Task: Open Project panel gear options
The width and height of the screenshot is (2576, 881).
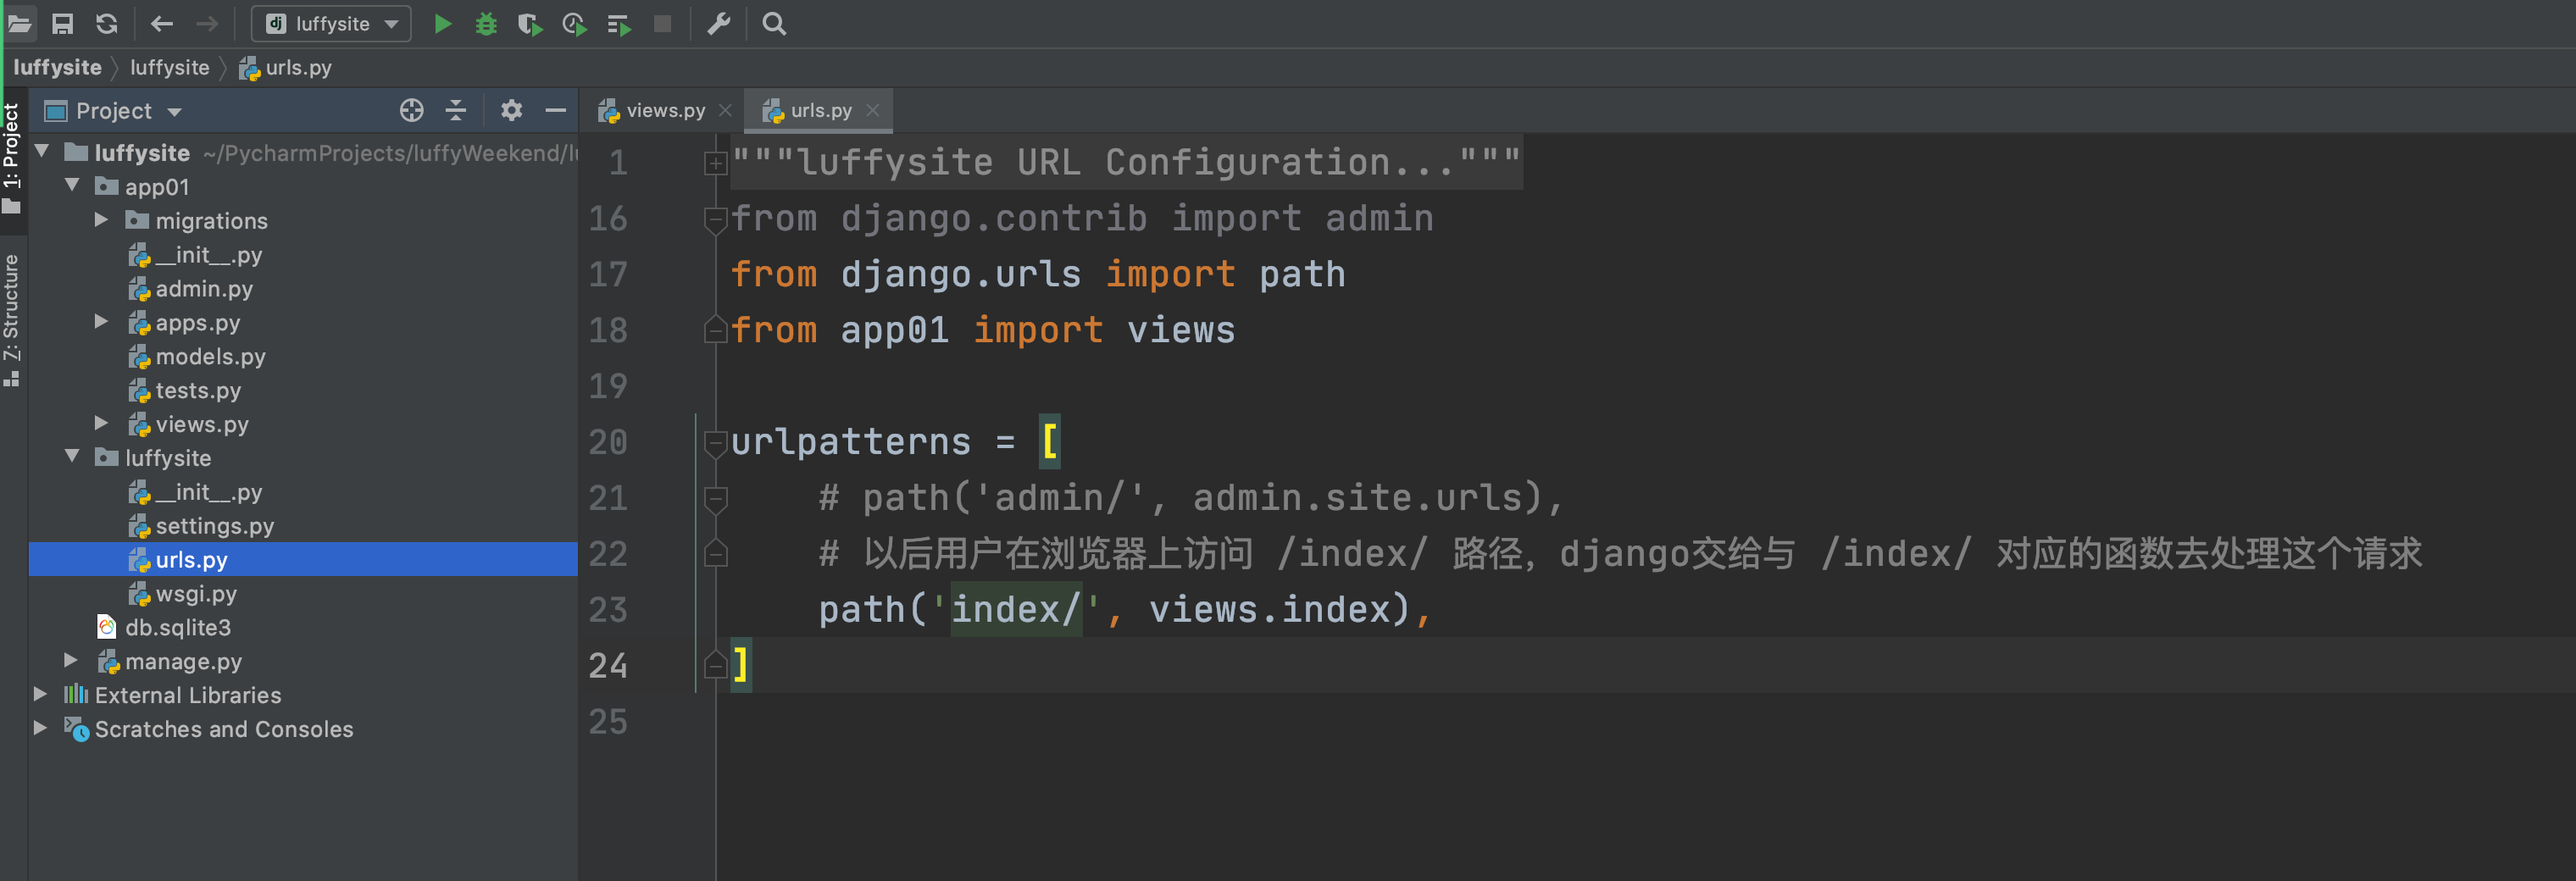Action: click(511, 111)
